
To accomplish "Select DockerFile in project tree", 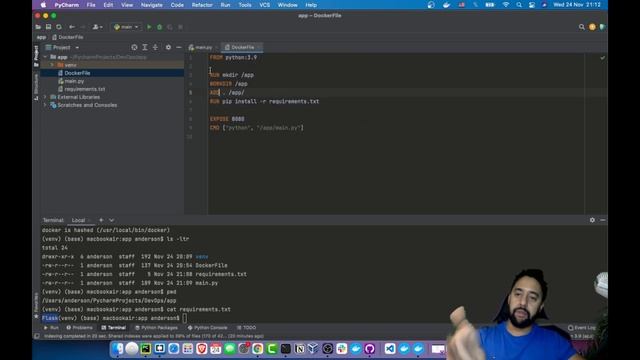I will [77, 73].
